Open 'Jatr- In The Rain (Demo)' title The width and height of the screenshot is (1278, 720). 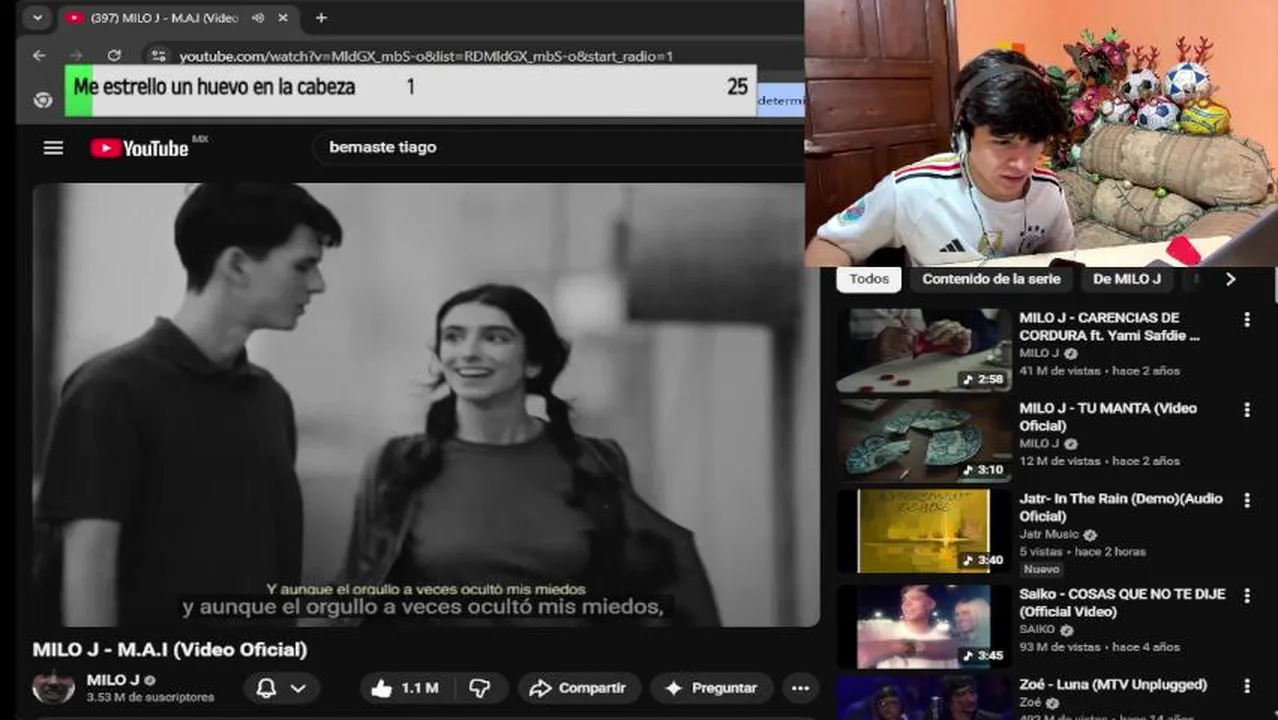(x=1121, y=507)
